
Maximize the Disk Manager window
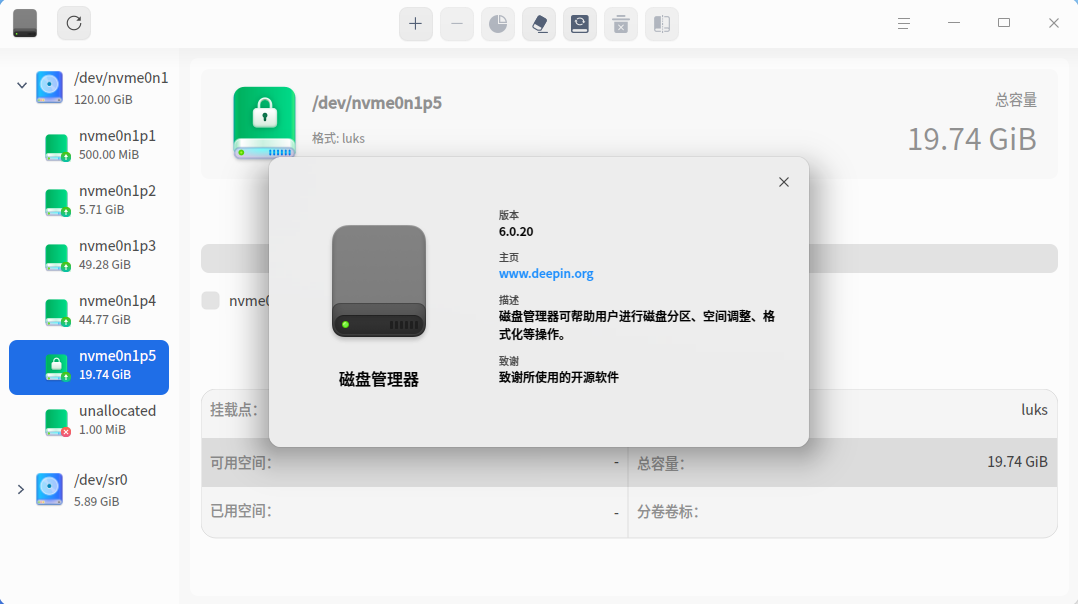[x=1004, y=23]
